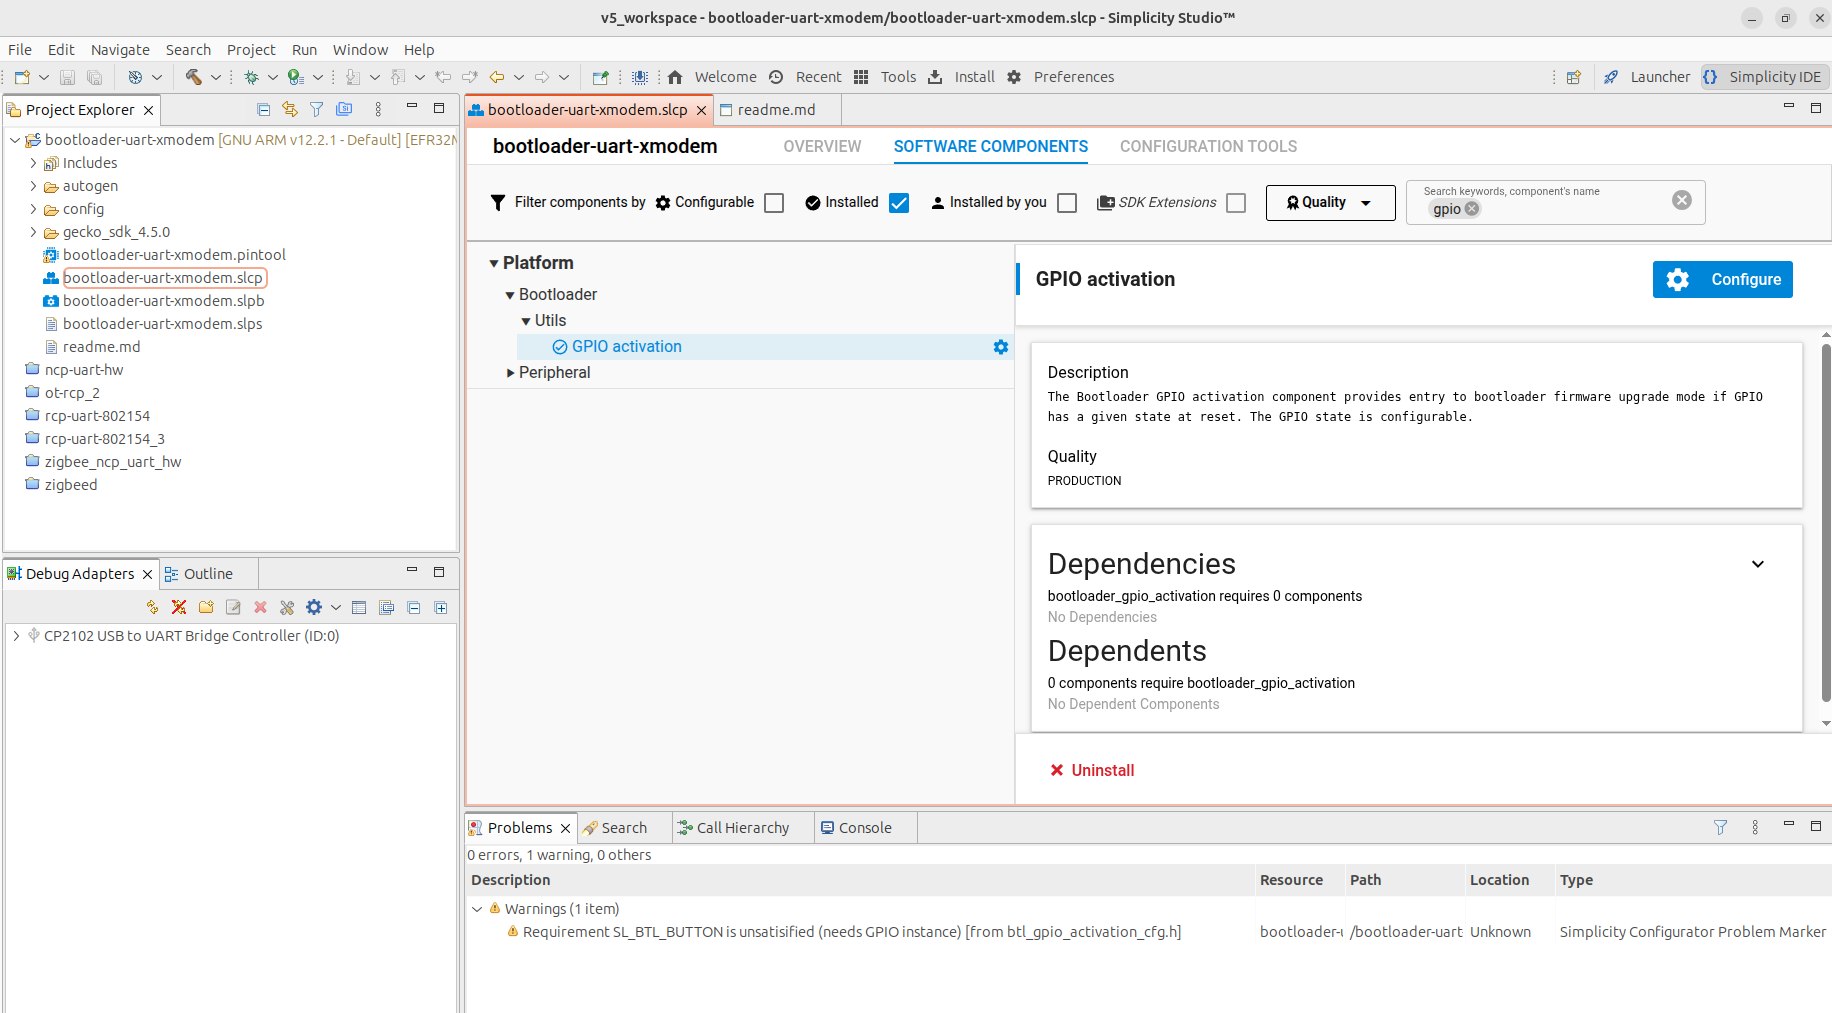Clear the gpio search chip
The height and width of the screenshot is (1013, 1832).
click(1472, 209)
